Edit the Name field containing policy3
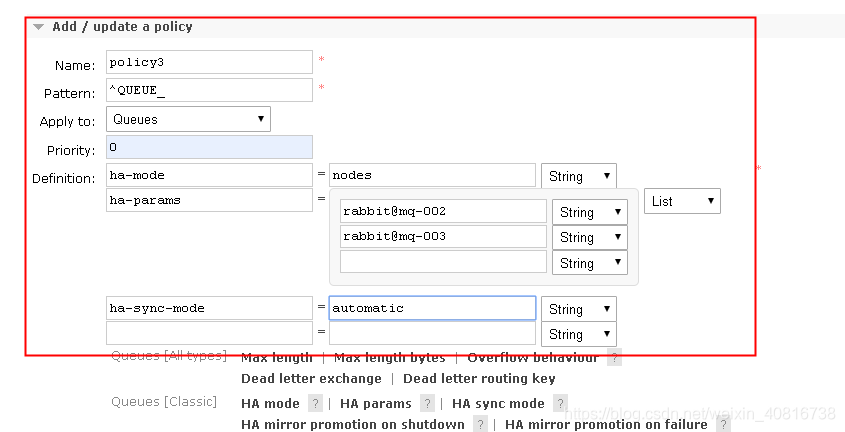845x432 pixels. [209, 62]
